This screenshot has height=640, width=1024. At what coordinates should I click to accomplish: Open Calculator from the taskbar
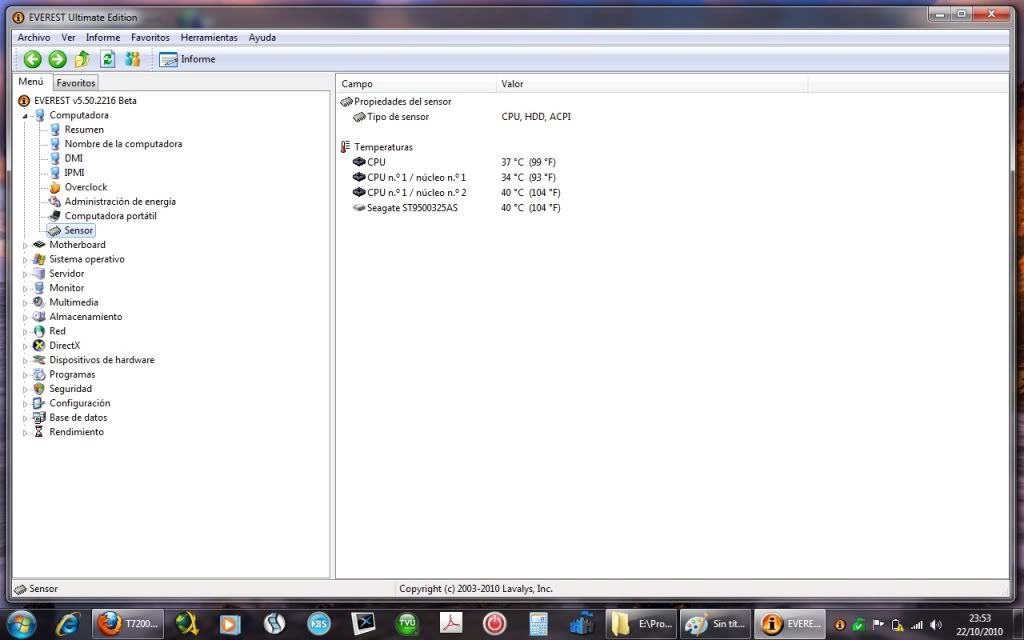pyautogui.click(x=538, y=624)
